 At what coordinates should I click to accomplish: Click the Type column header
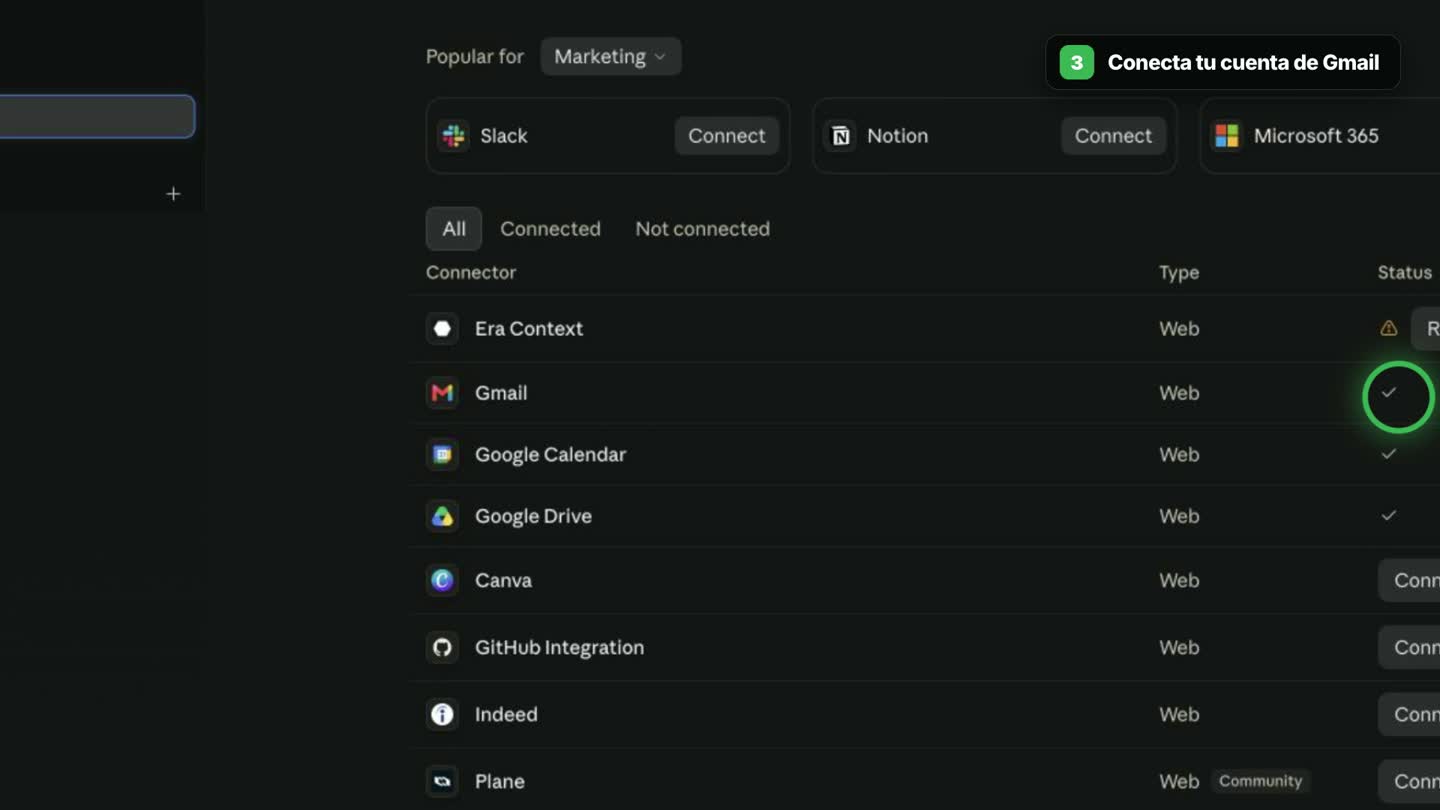pyautogui.click(x=1179, y=273)
